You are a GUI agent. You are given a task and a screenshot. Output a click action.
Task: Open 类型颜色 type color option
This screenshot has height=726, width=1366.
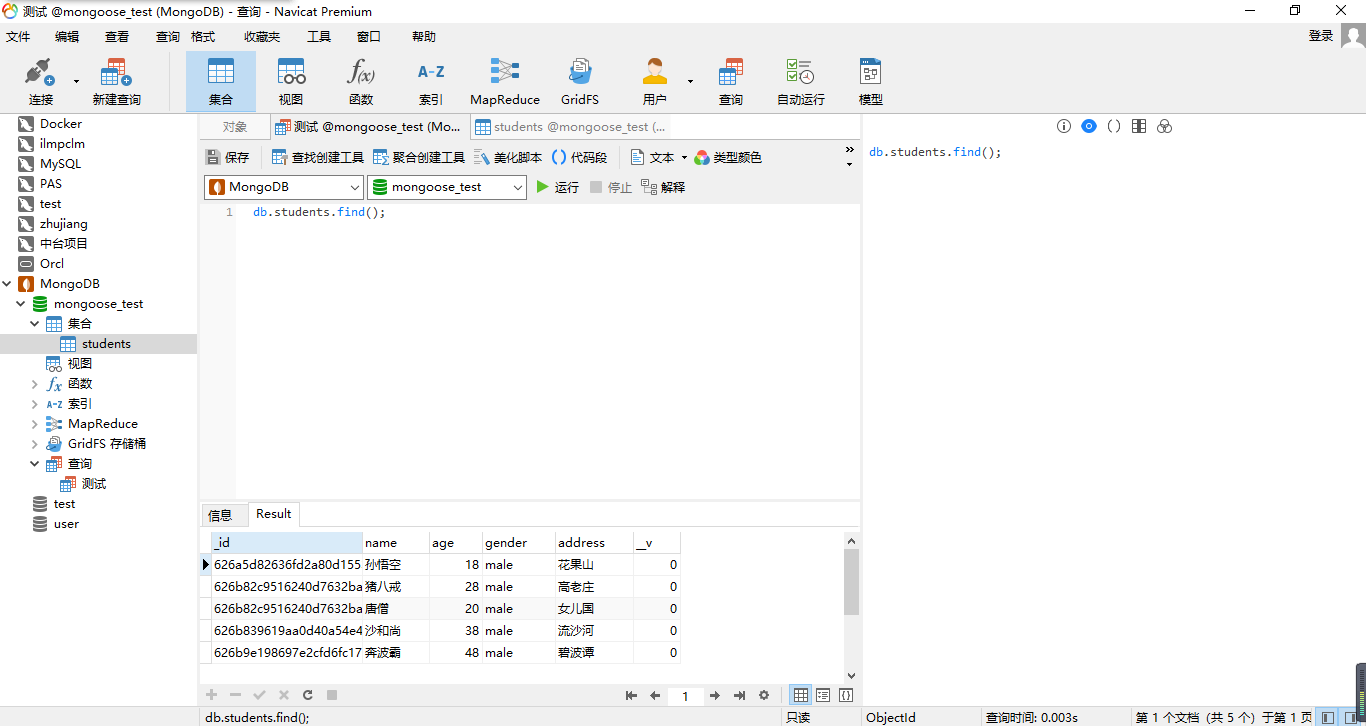click(728, 157)
